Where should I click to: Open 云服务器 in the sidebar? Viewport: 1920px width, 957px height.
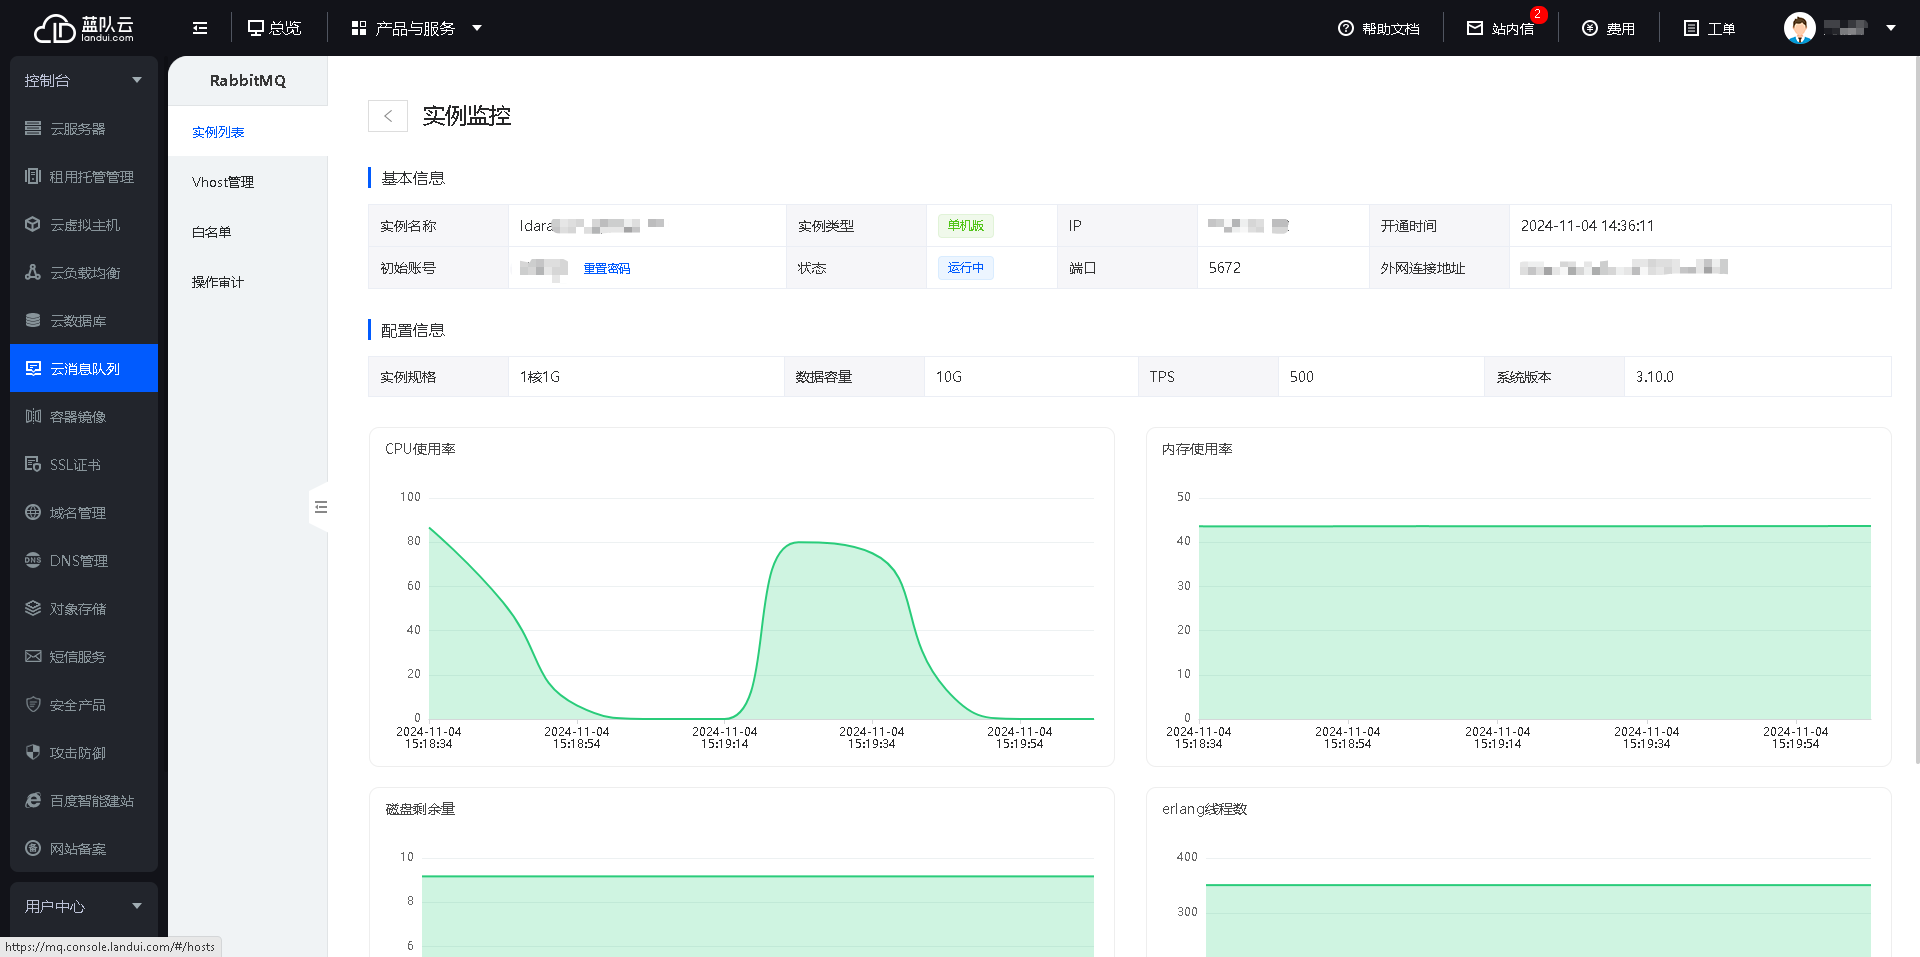[x=78, y=129]
